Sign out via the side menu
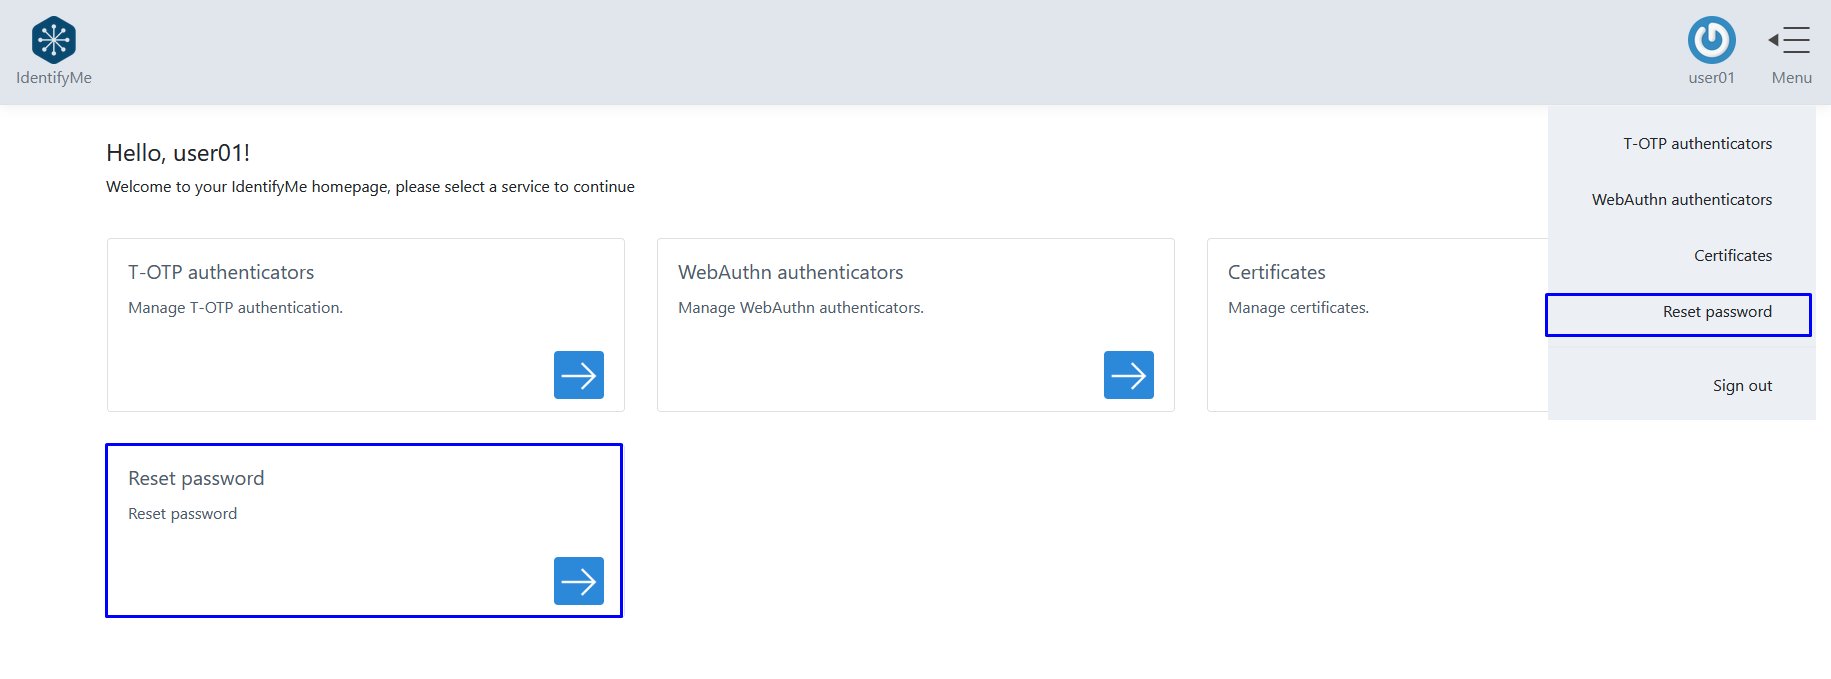The image size is (1831, 679). [1741, 386]
